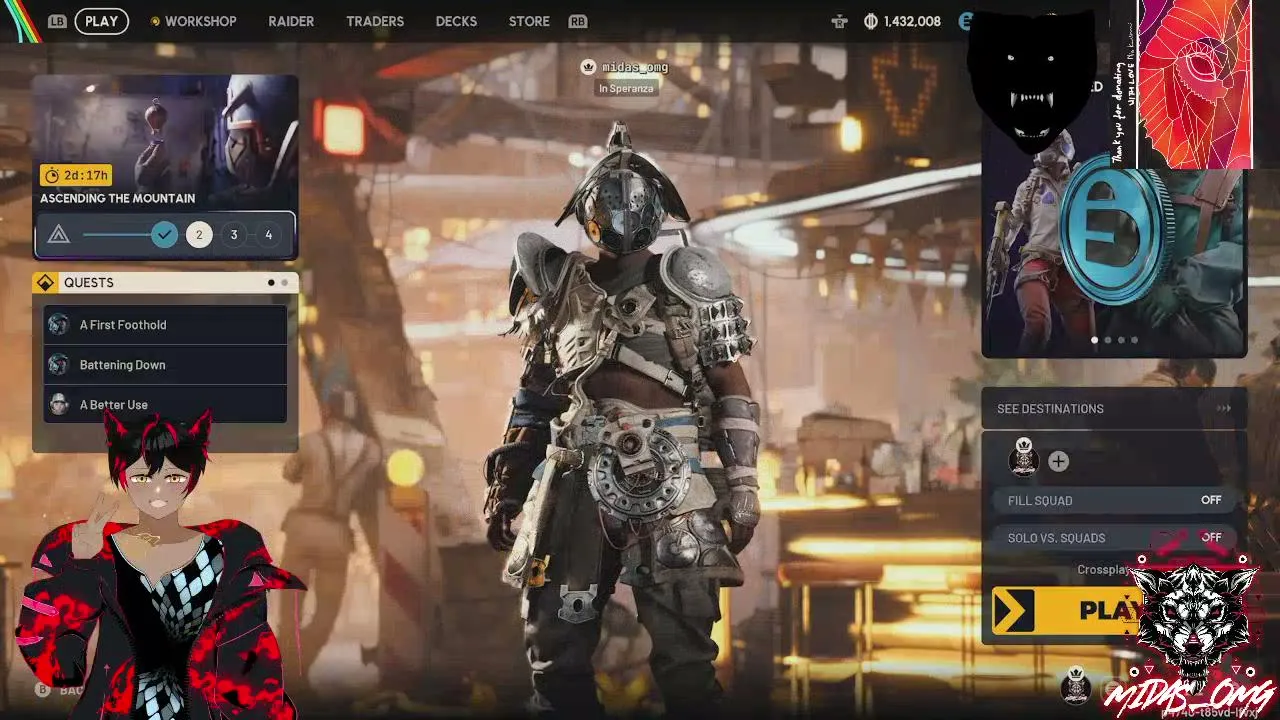This screenshot has width=1280, height=720.
Task: Open the A Better Use quest
Action: [166, 404]
